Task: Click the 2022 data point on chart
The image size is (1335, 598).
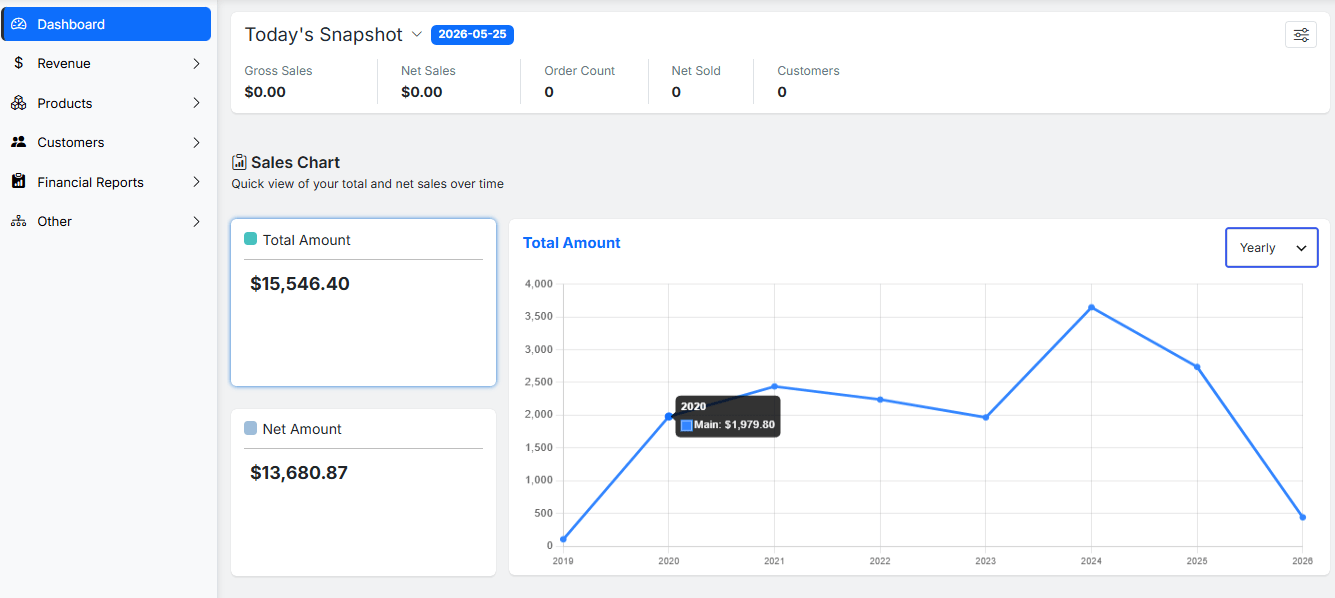Action: [x=880, y=399]
